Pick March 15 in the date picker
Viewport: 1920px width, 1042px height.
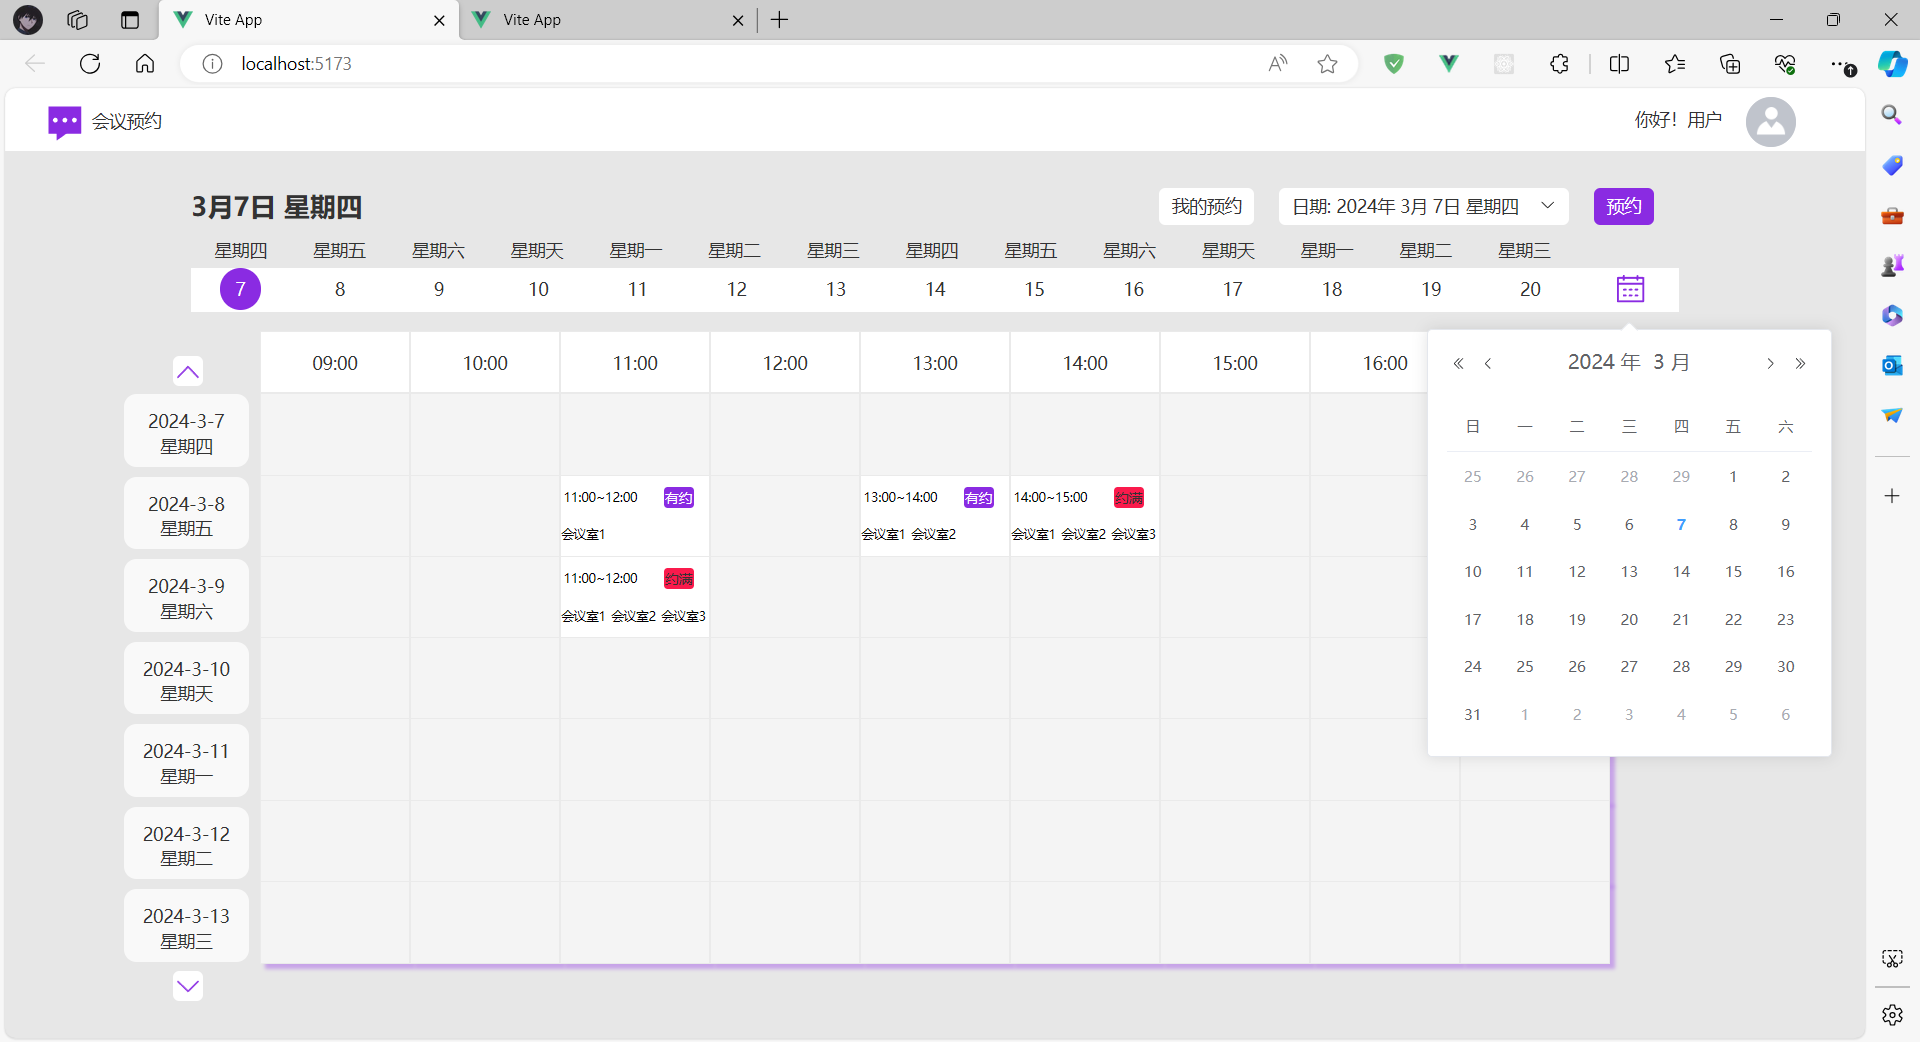coord(1733,572)
